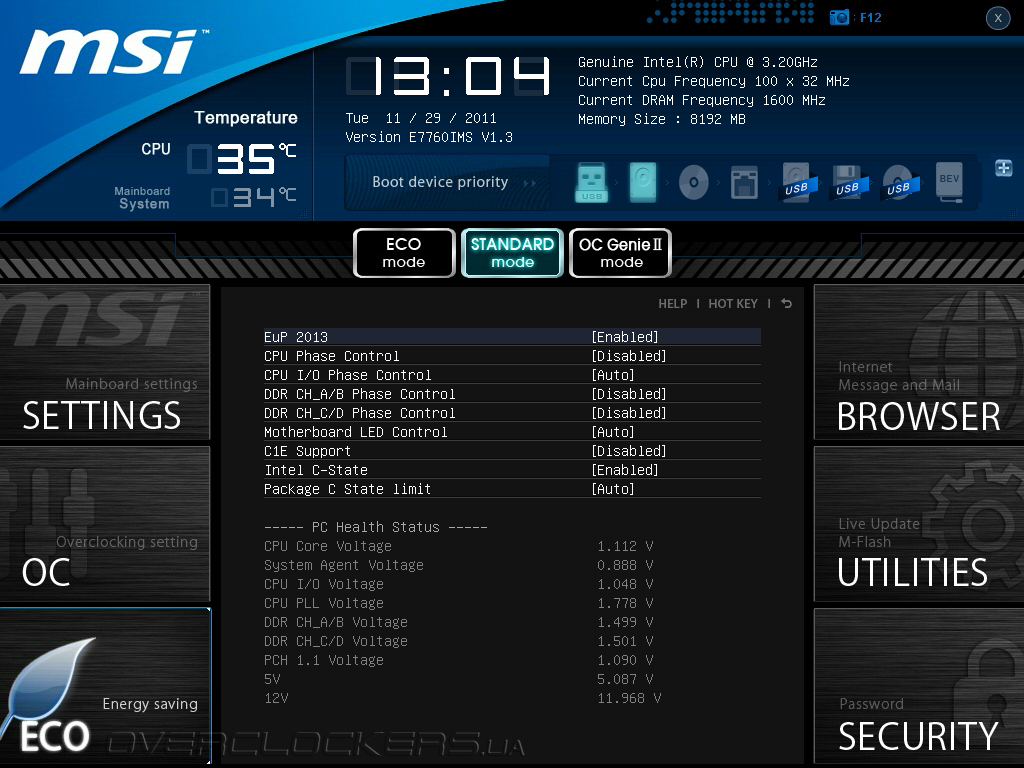The image size is (1024, 768).
Task: Change the EuP 2013 [Enabled] value
Action: [x=625, y=337]
